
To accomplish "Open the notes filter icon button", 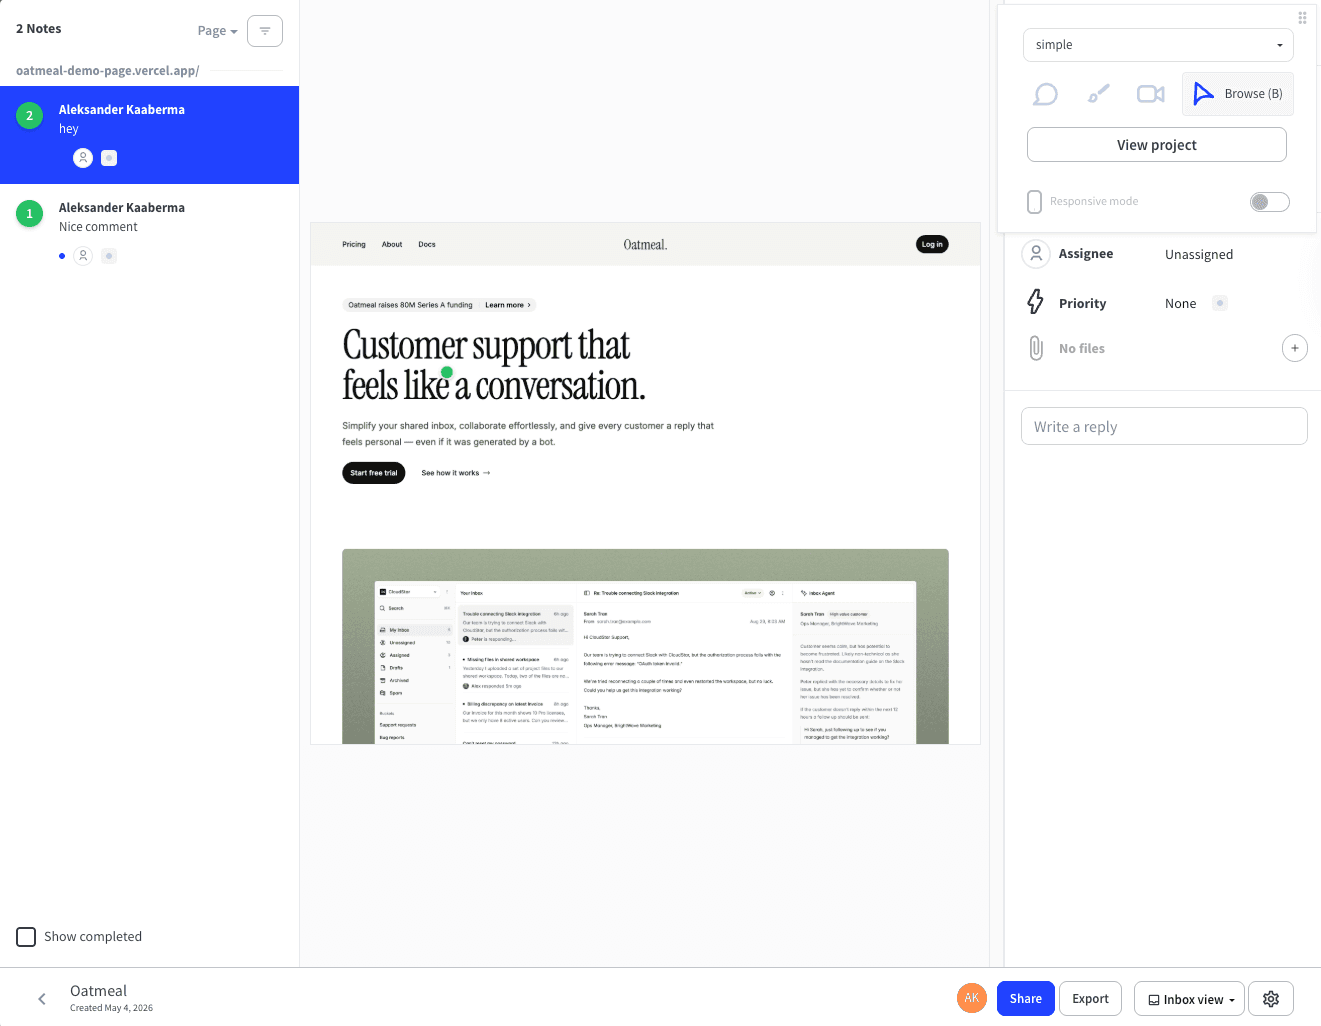I will click(265, 31).
